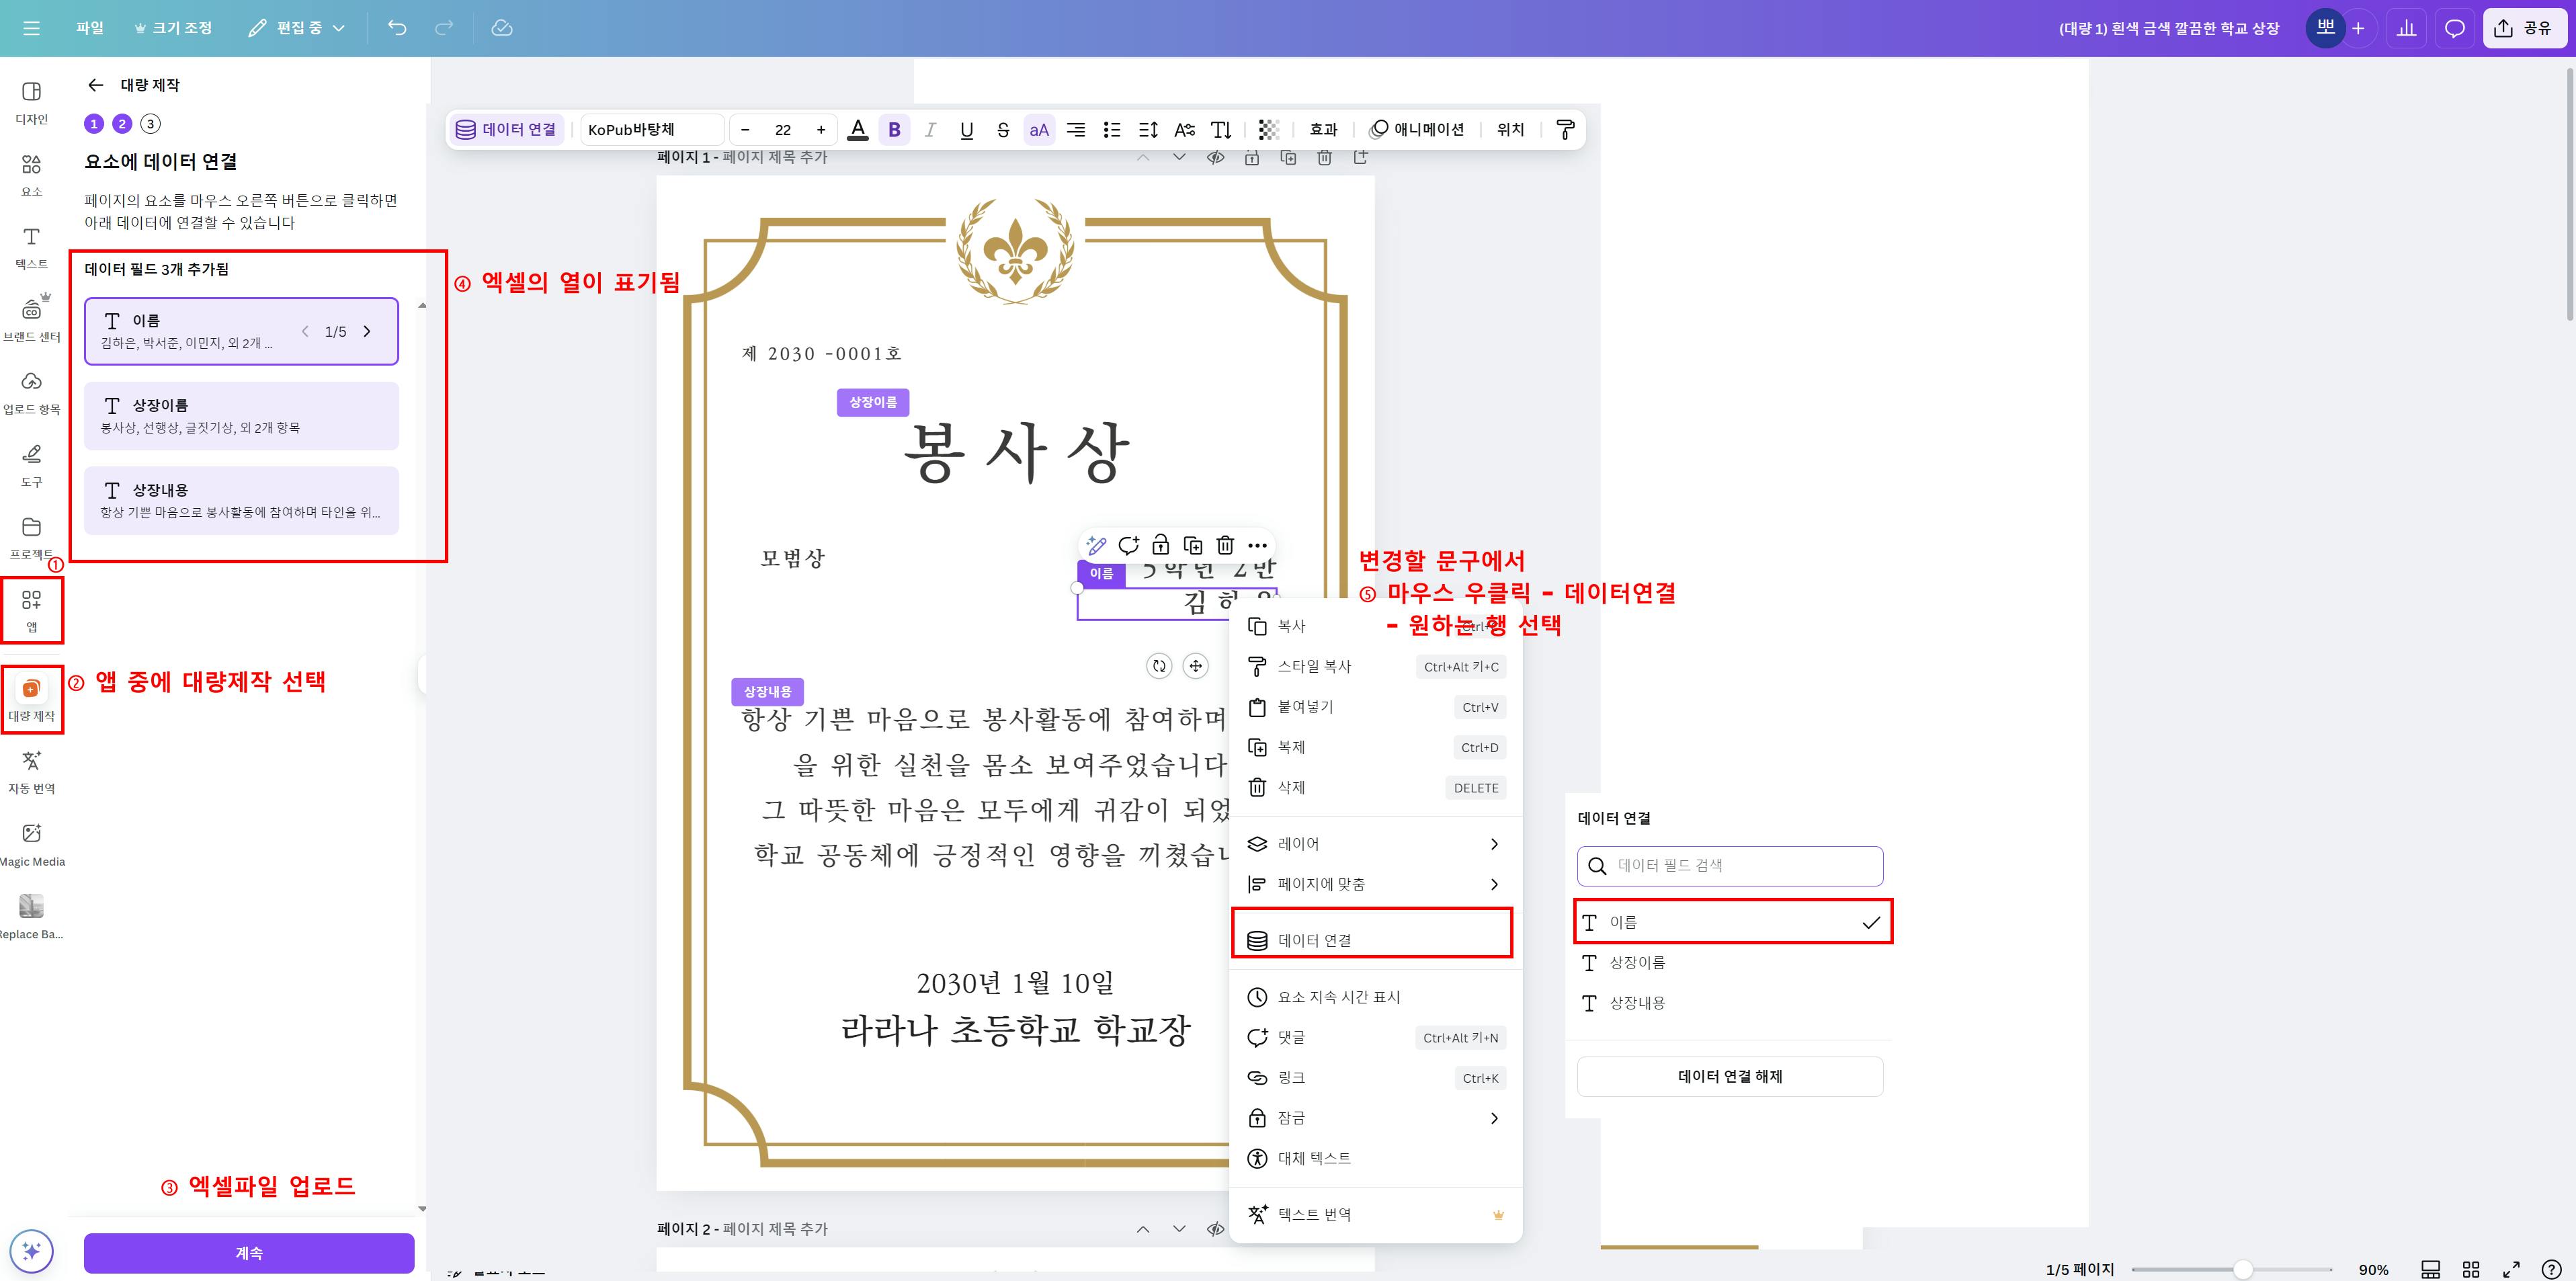Click the undo arrow icon
Screen dimensions: 2576x1281
[x=397, y=28]
